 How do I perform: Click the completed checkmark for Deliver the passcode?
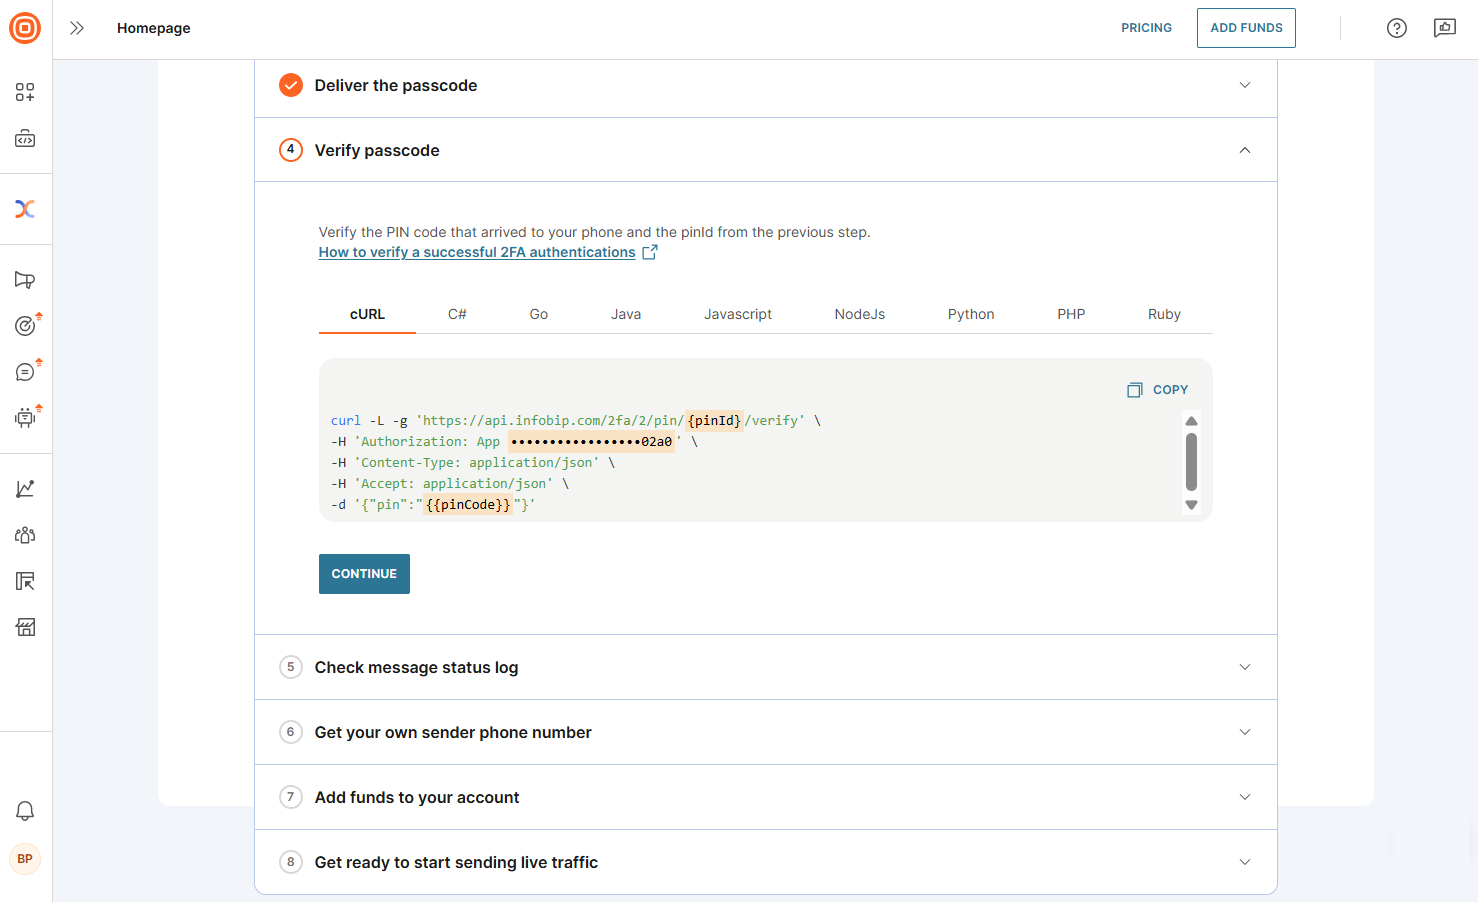[x=291, y=85]
